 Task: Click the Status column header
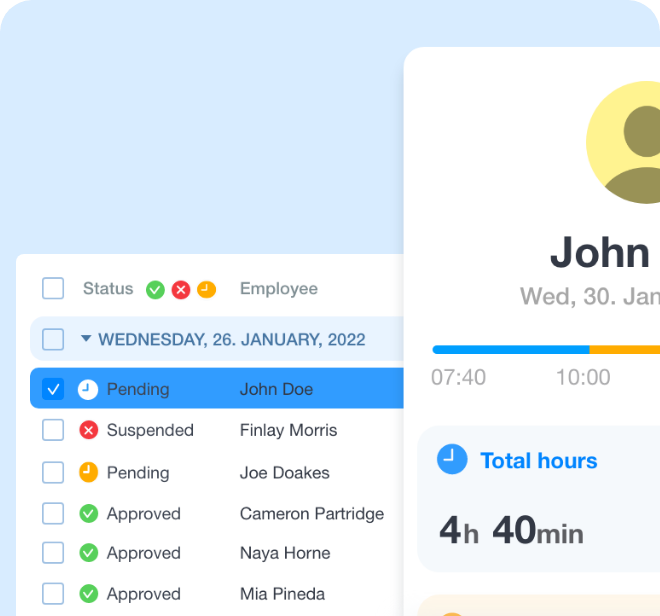[108, 289]
